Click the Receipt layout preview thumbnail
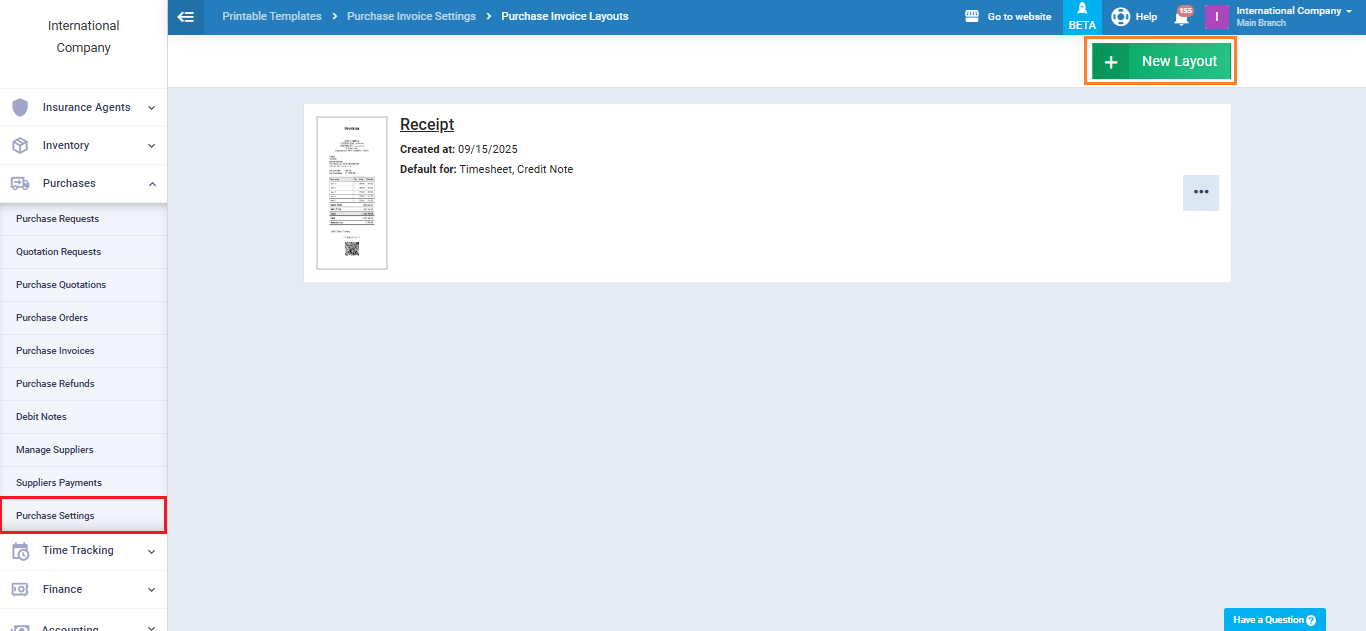The height and width of the screenshot is (631, 1366). [x=352, y=193]
